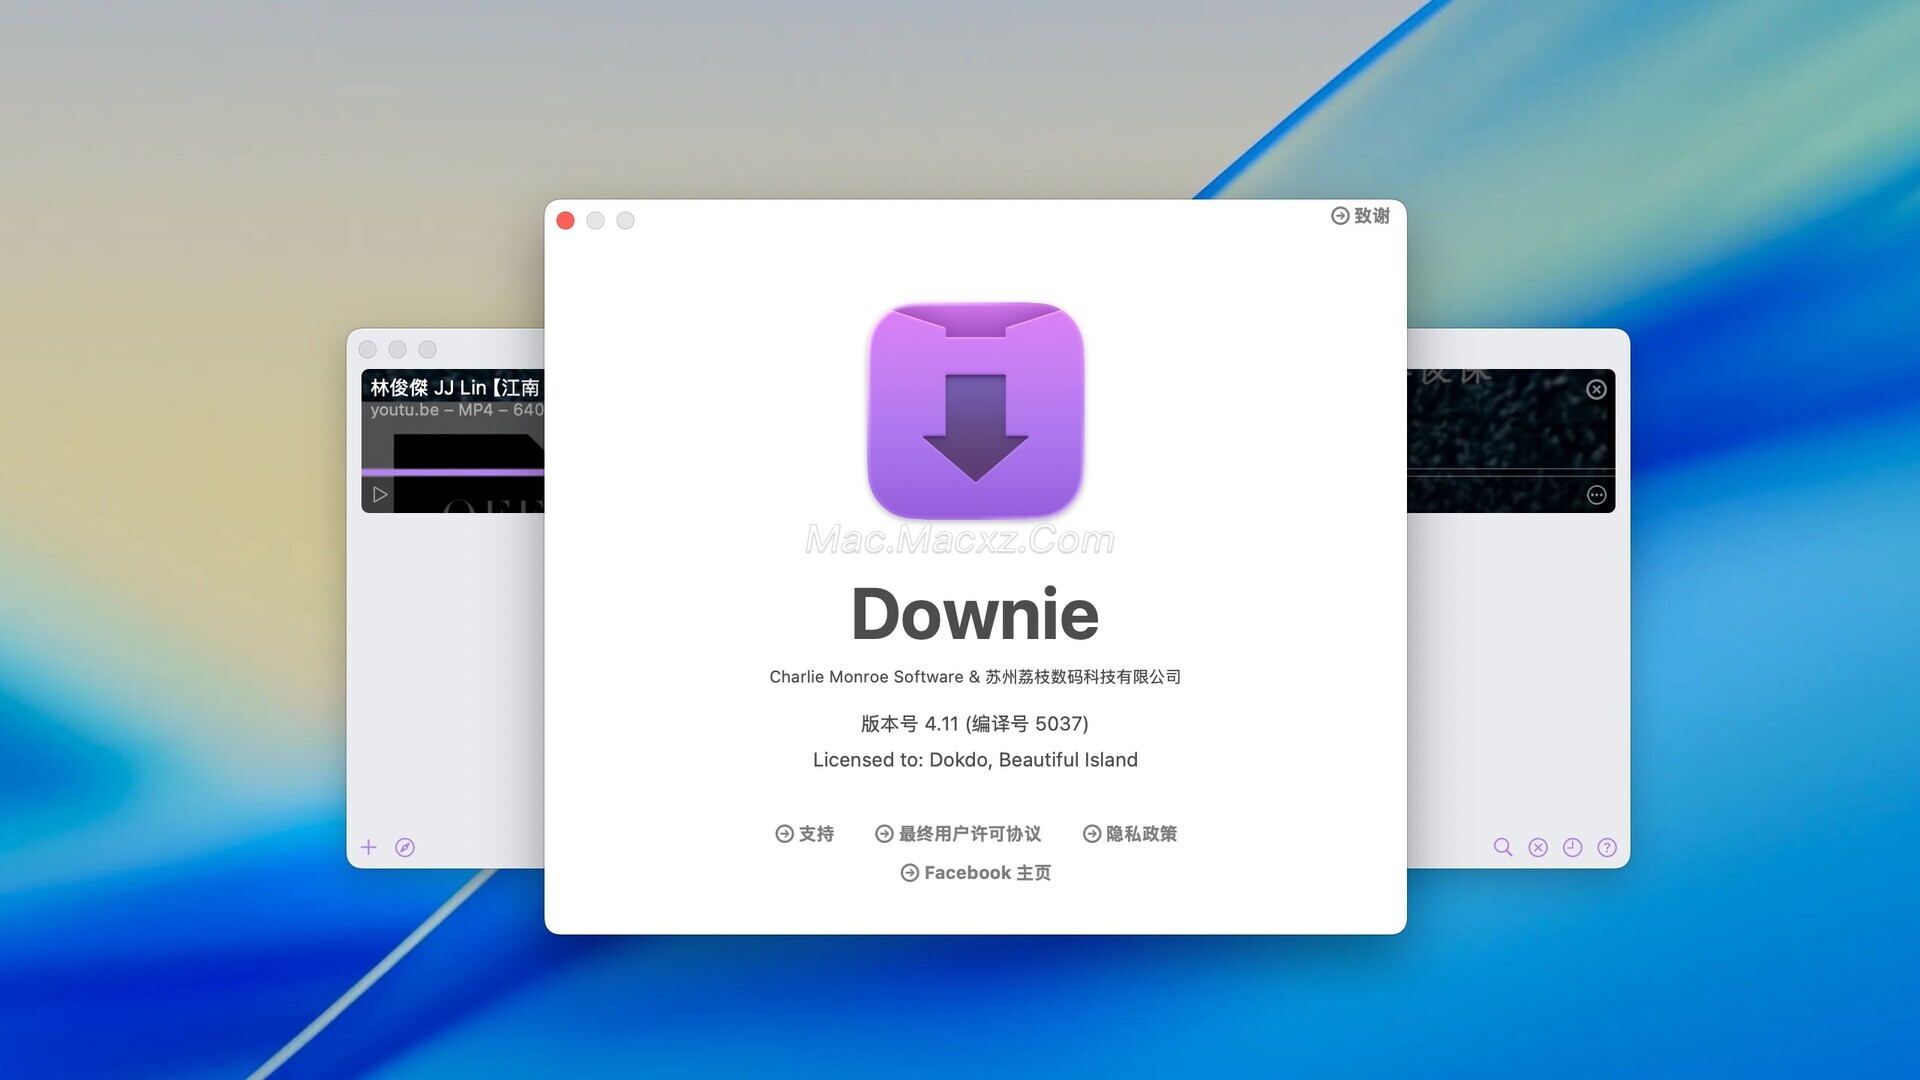This screenshot has height=1080, width=1920.
Task: Open the 致谢 acknowledgments link
Action: click(x=1360, y=216)
